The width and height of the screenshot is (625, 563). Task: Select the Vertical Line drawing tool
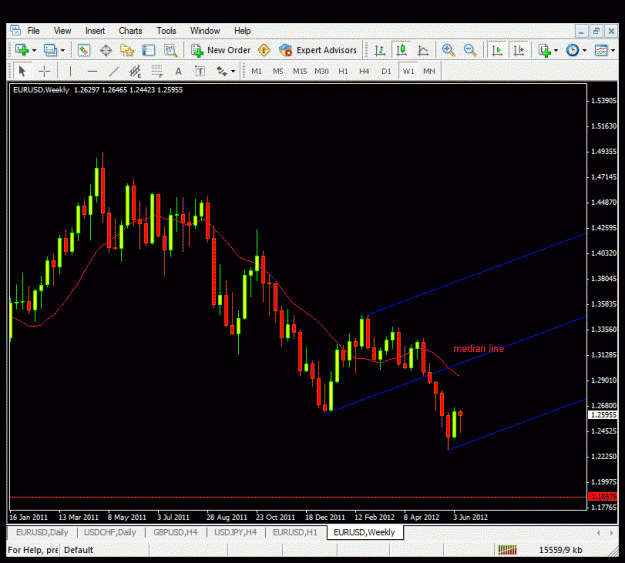[70, 71]
